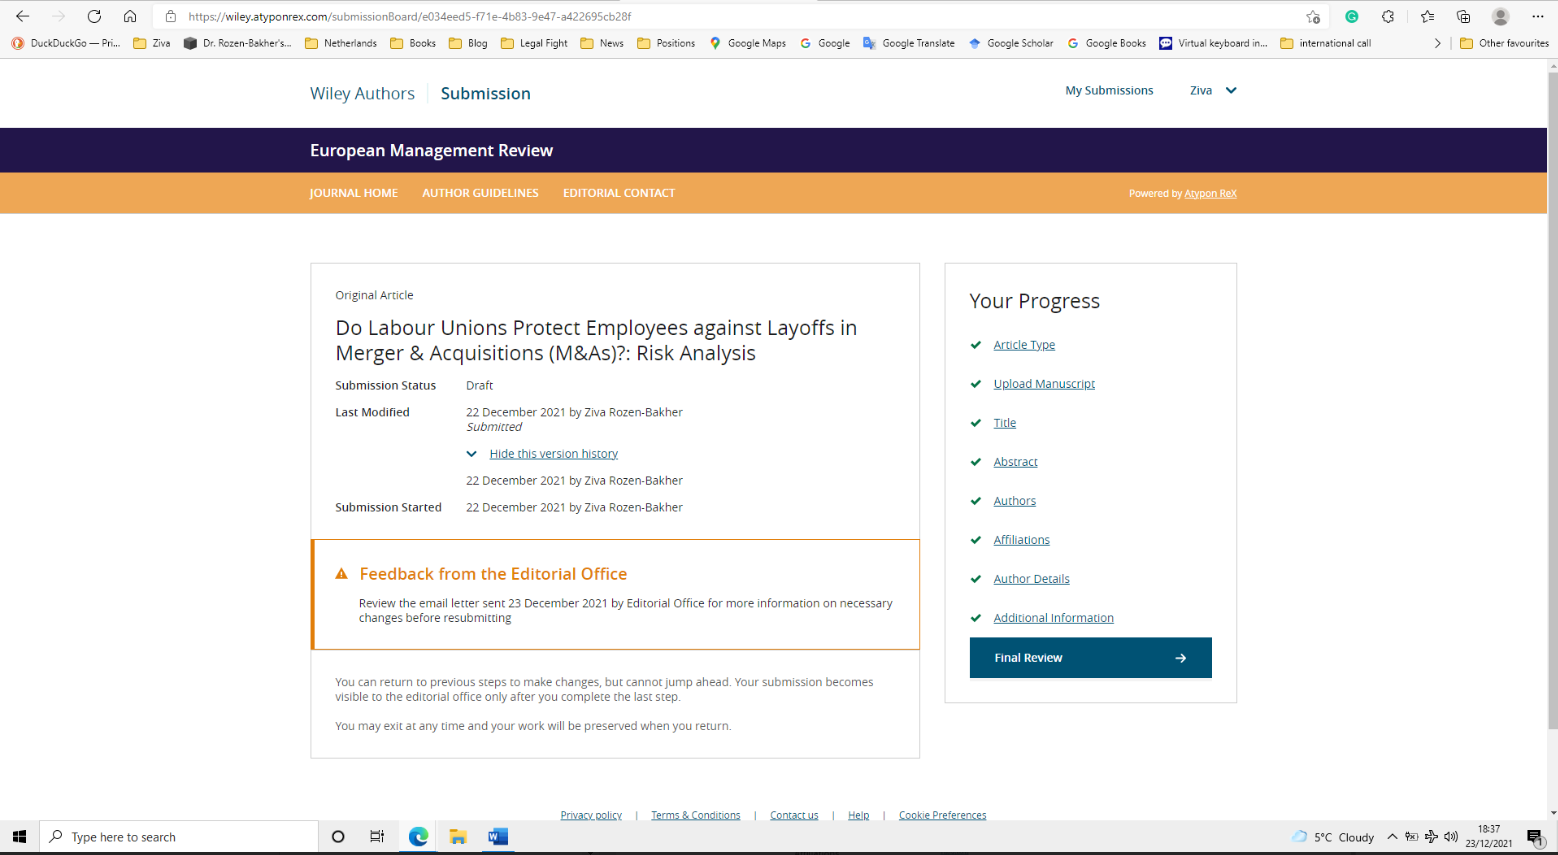Viewport: 1558px width, 855px height.
Task: Open the favourites list icon
Action: [x=1427, y=16]
